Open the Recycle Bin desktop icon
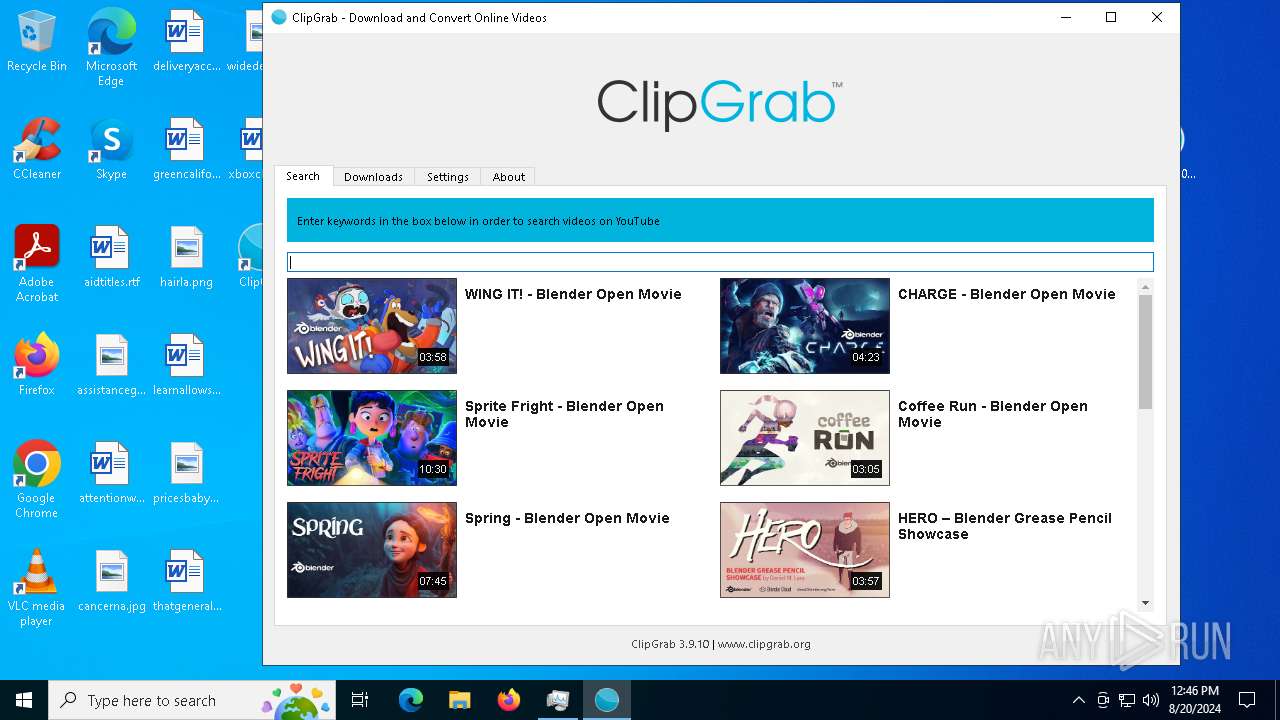Viewport: 1280px width, 720px height. coord(37,41)
